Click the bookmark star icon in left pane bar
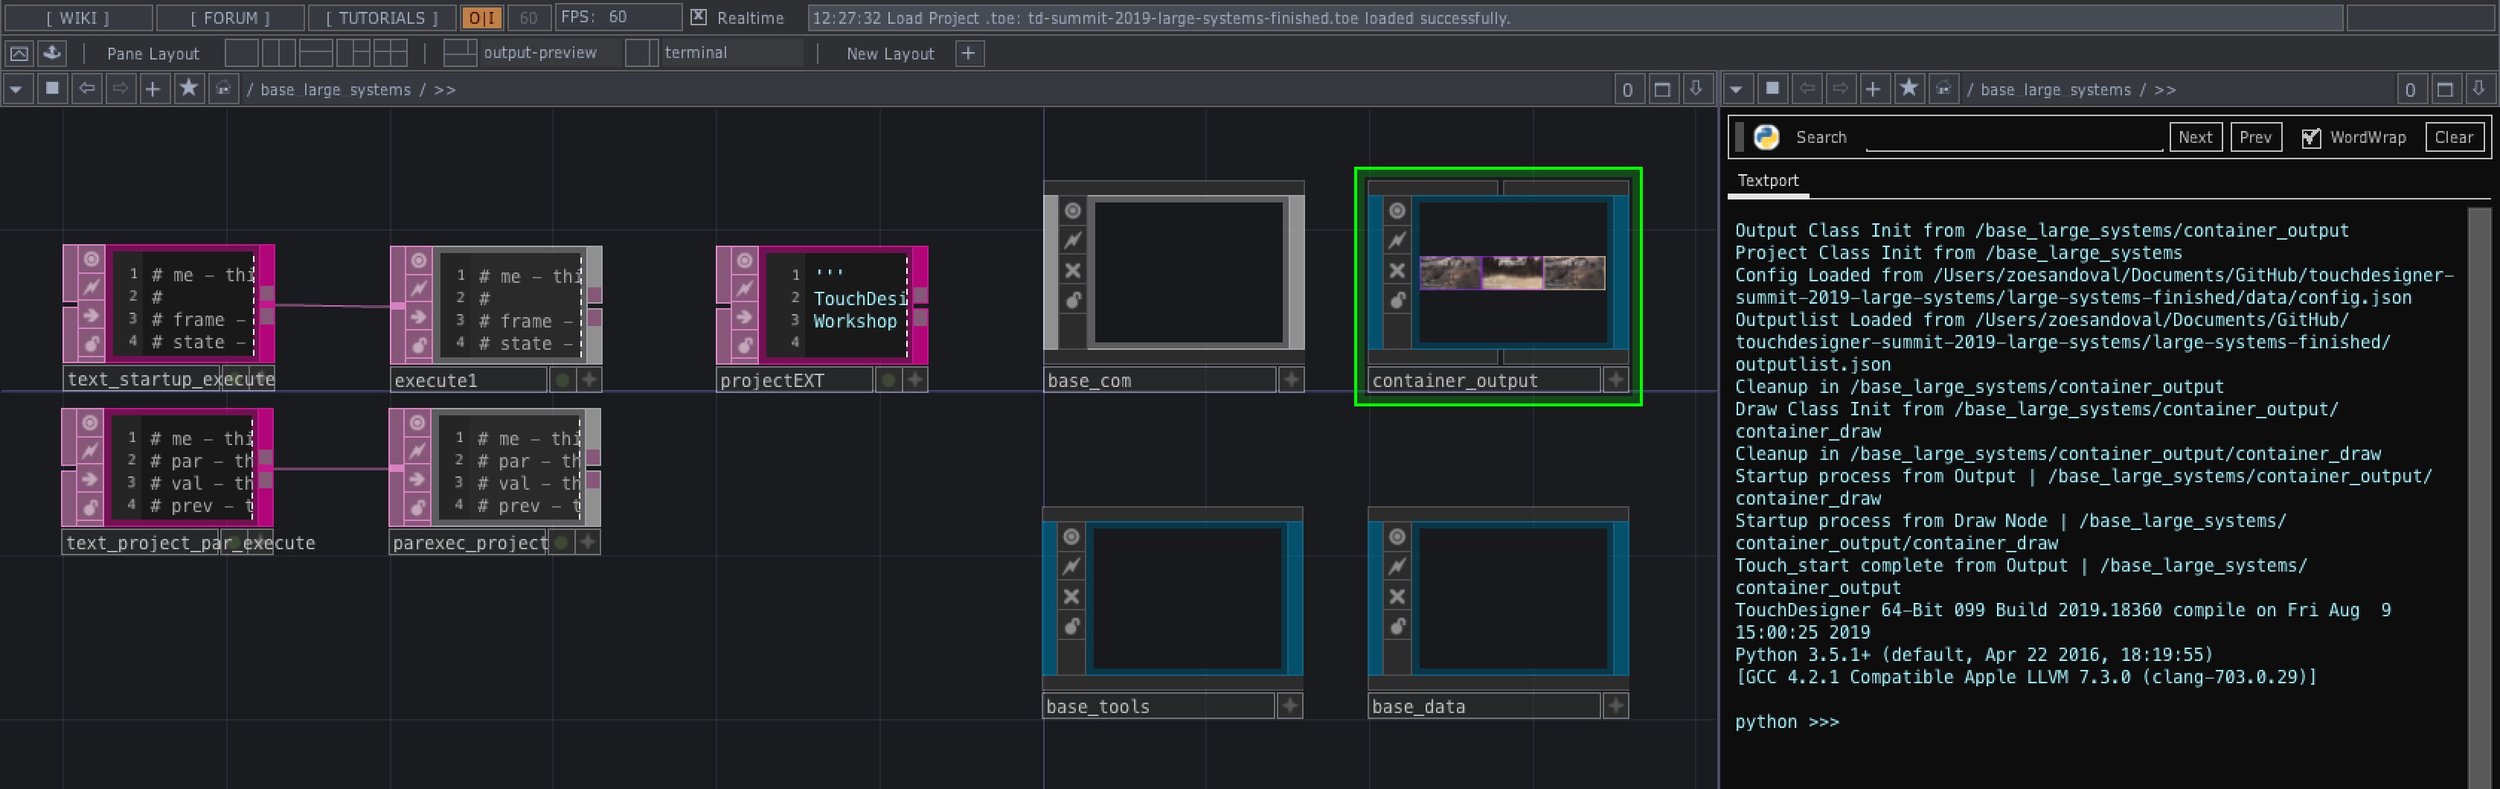Viewport: 2500px width, 789px height. click(188, 89)
